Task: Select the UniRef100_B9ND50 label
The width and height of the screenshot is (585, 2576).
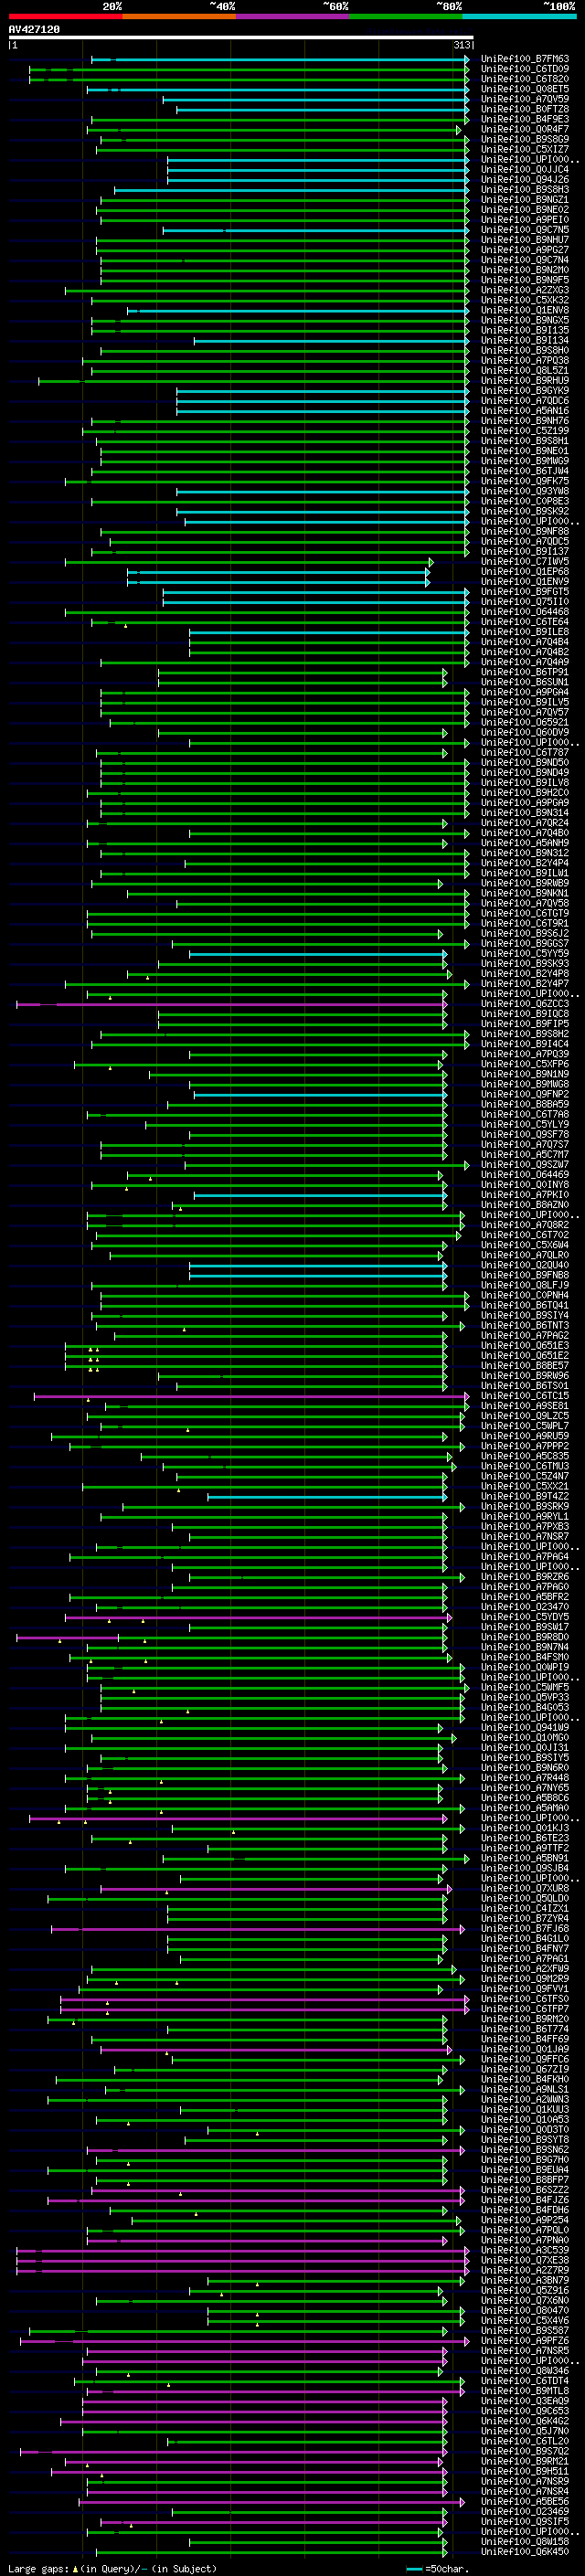Action: [525, 762]
